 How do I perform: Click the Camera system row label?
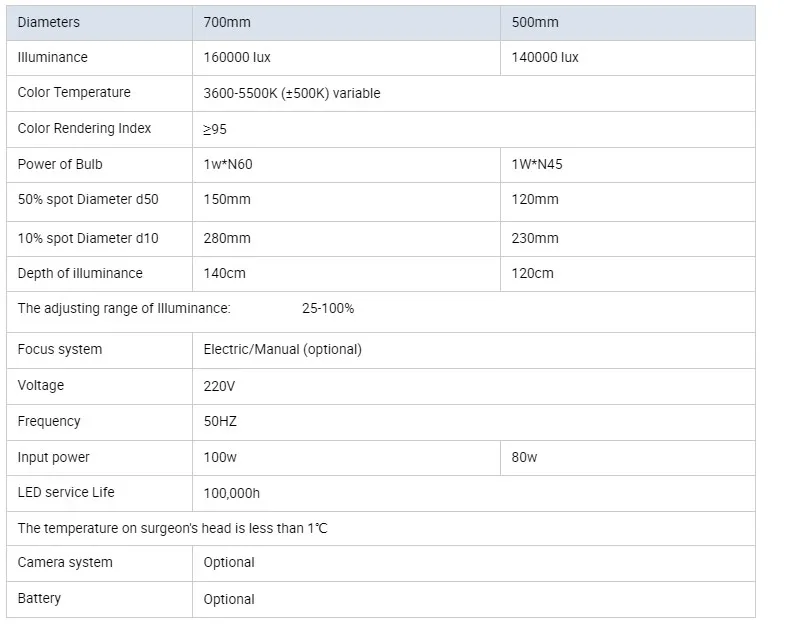click(x=65, y=562)
